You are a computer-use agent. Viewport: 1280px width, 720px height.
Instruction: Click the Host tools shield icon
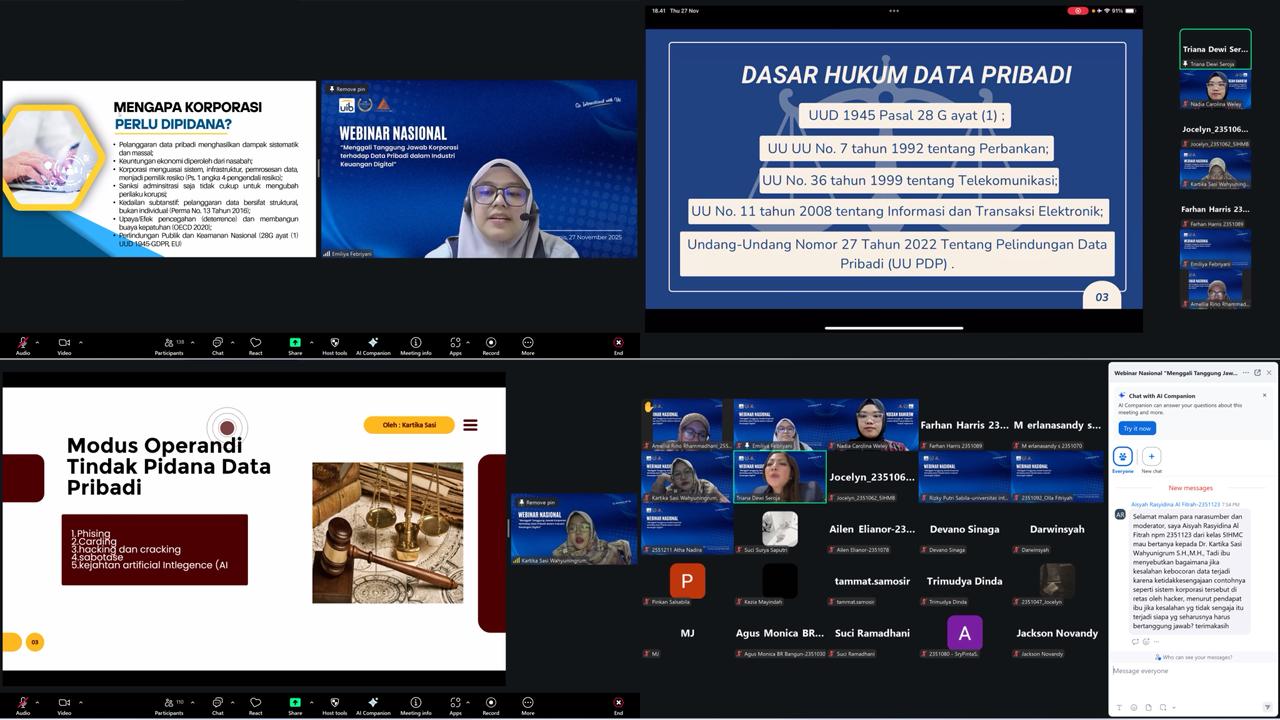click(x=333, y=703)
